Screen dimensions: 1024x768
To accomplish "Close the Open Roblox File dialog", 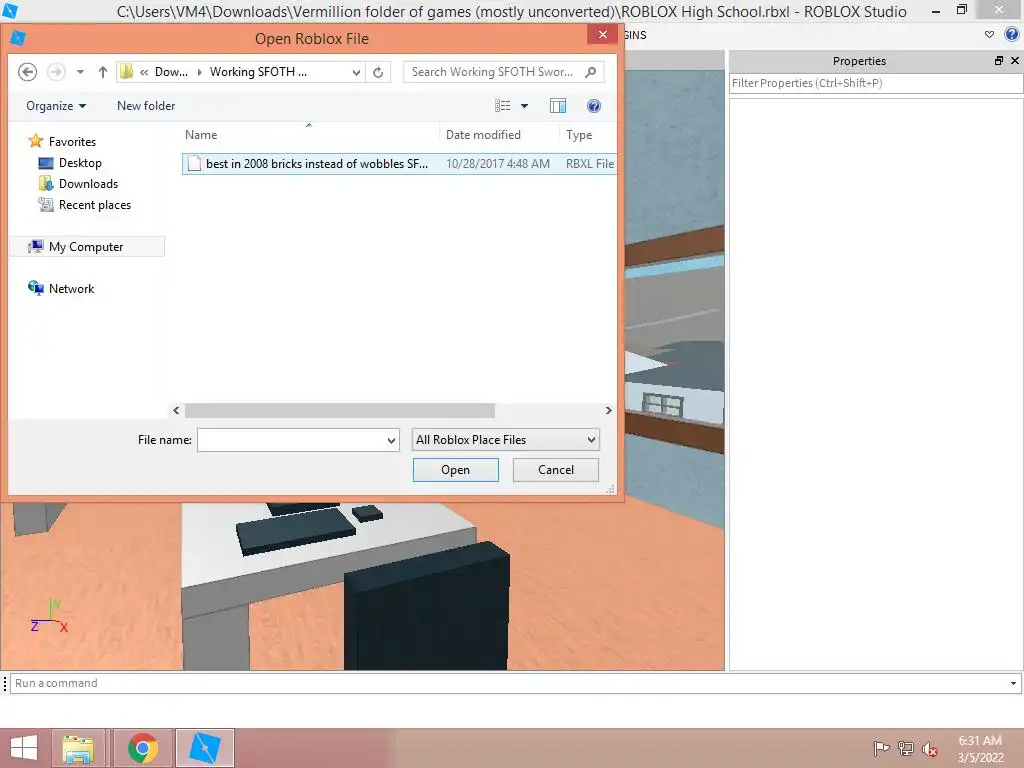I will (x=602, y=35).
